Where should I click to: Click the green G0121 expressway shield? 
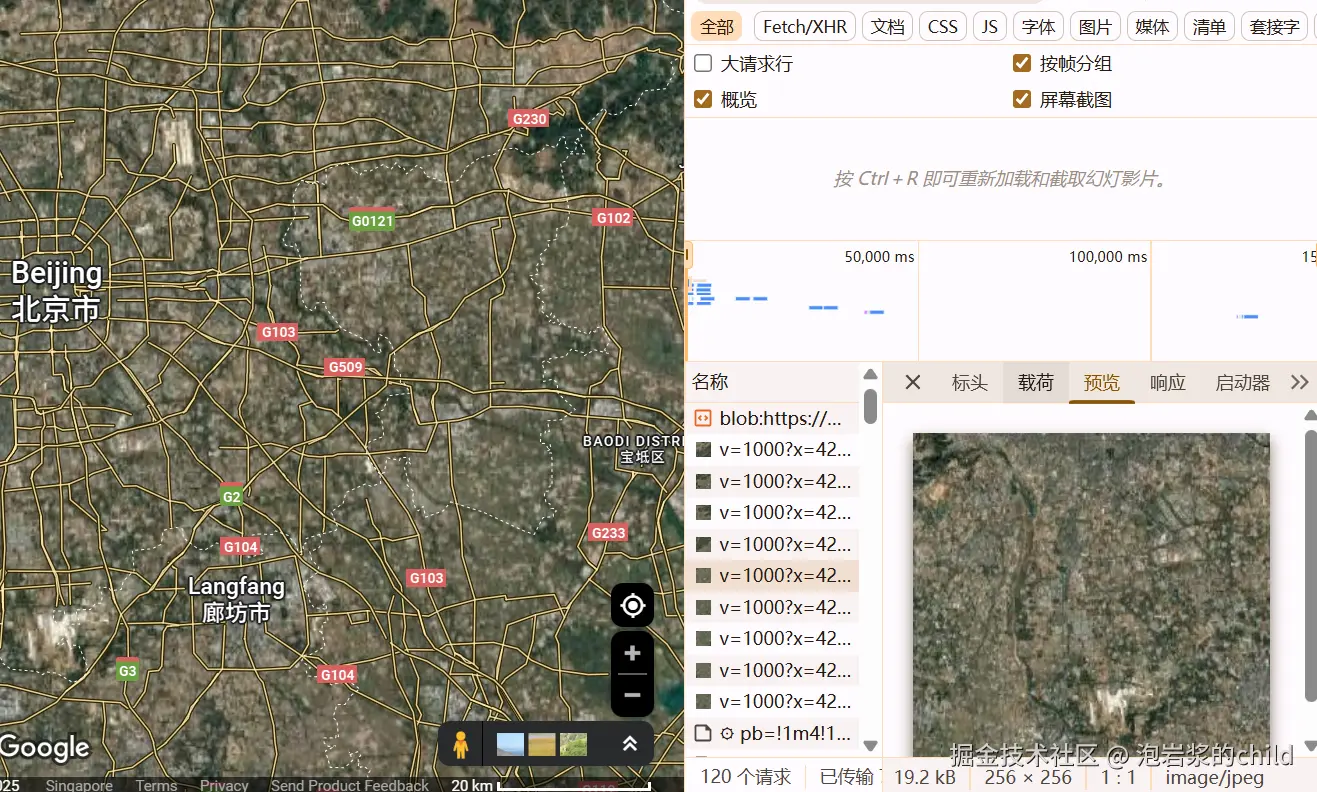(372, 221)
